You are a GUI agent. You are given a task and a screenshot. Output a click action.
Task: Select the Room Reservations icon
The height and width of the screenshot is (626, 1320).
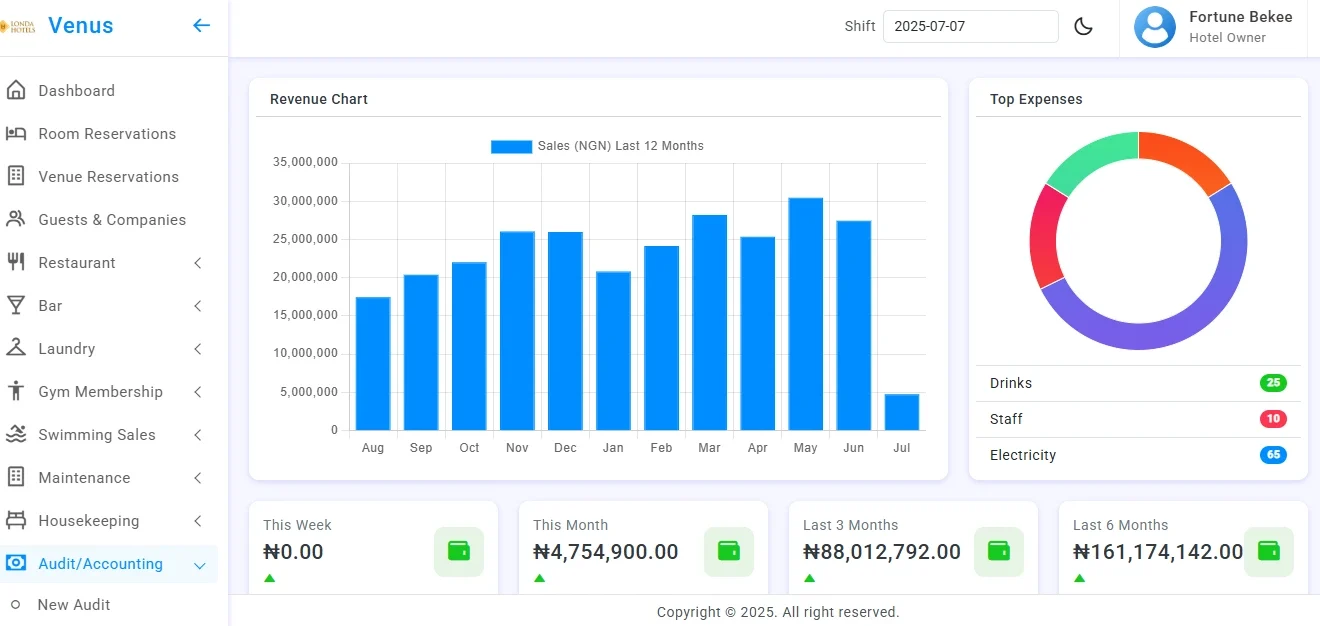coord(18,133)
